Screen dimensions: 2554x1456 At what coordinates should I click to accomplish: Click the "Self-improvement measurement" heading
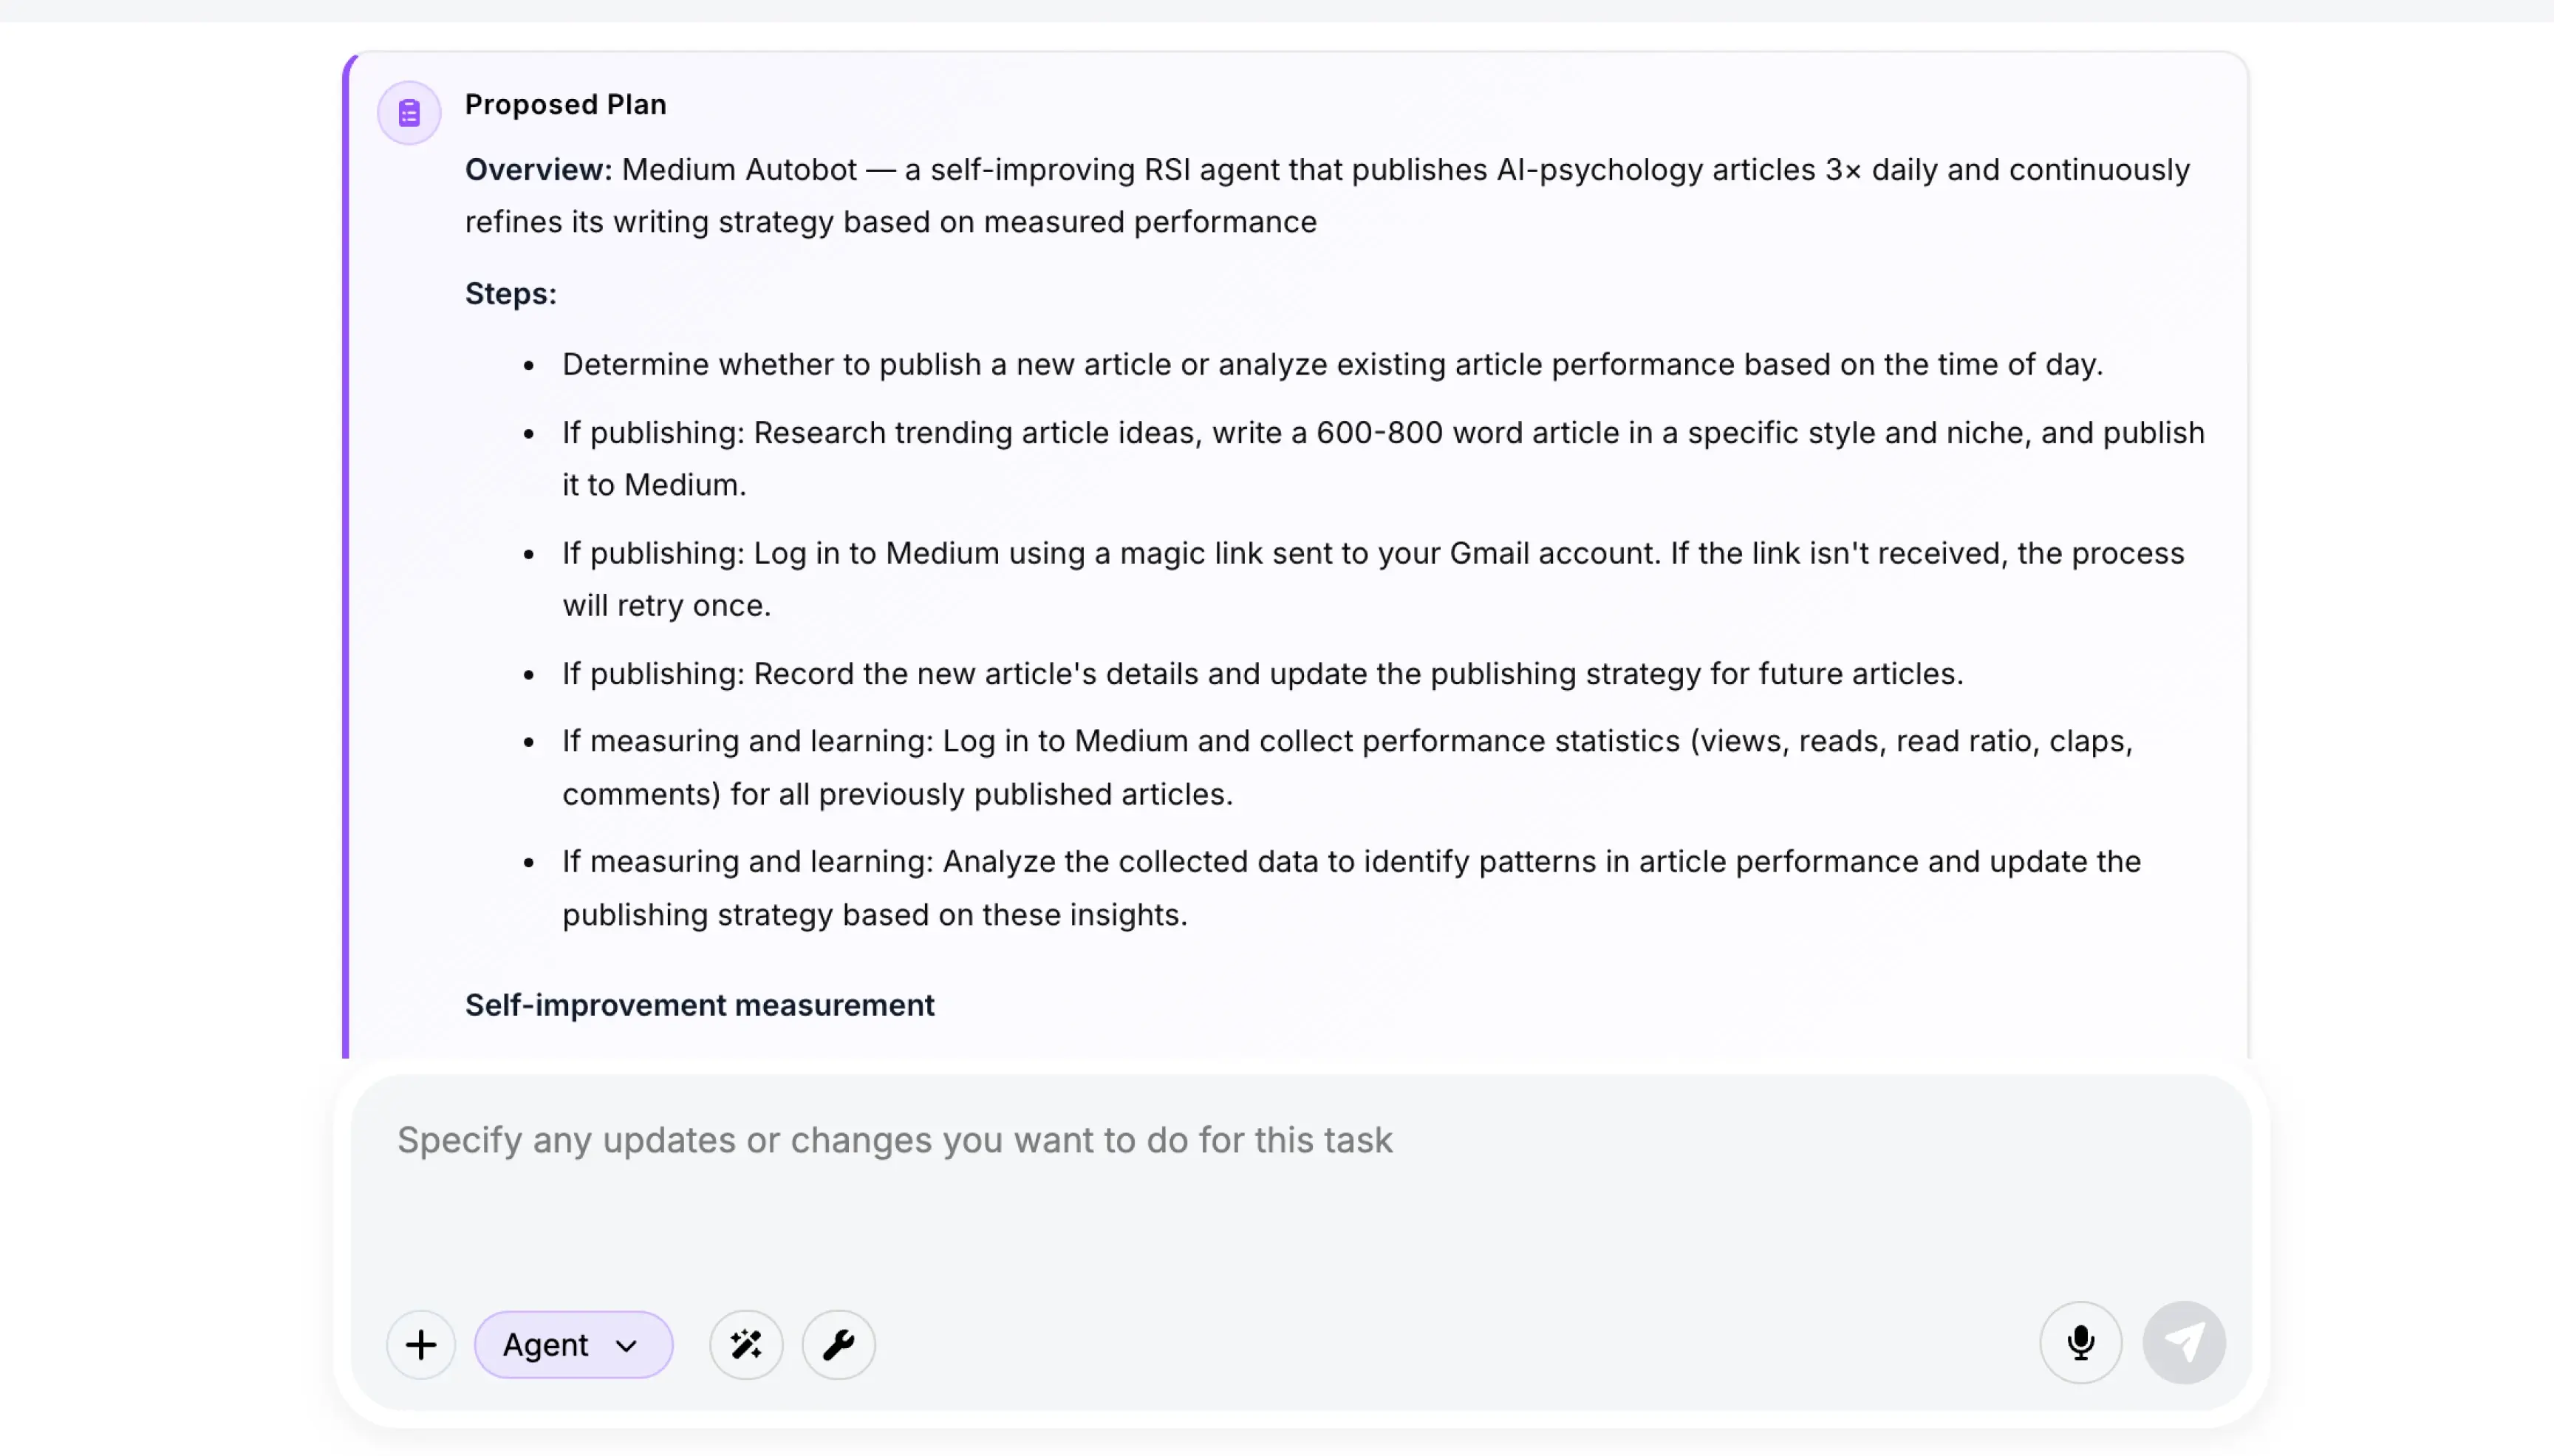[699, 1004]
